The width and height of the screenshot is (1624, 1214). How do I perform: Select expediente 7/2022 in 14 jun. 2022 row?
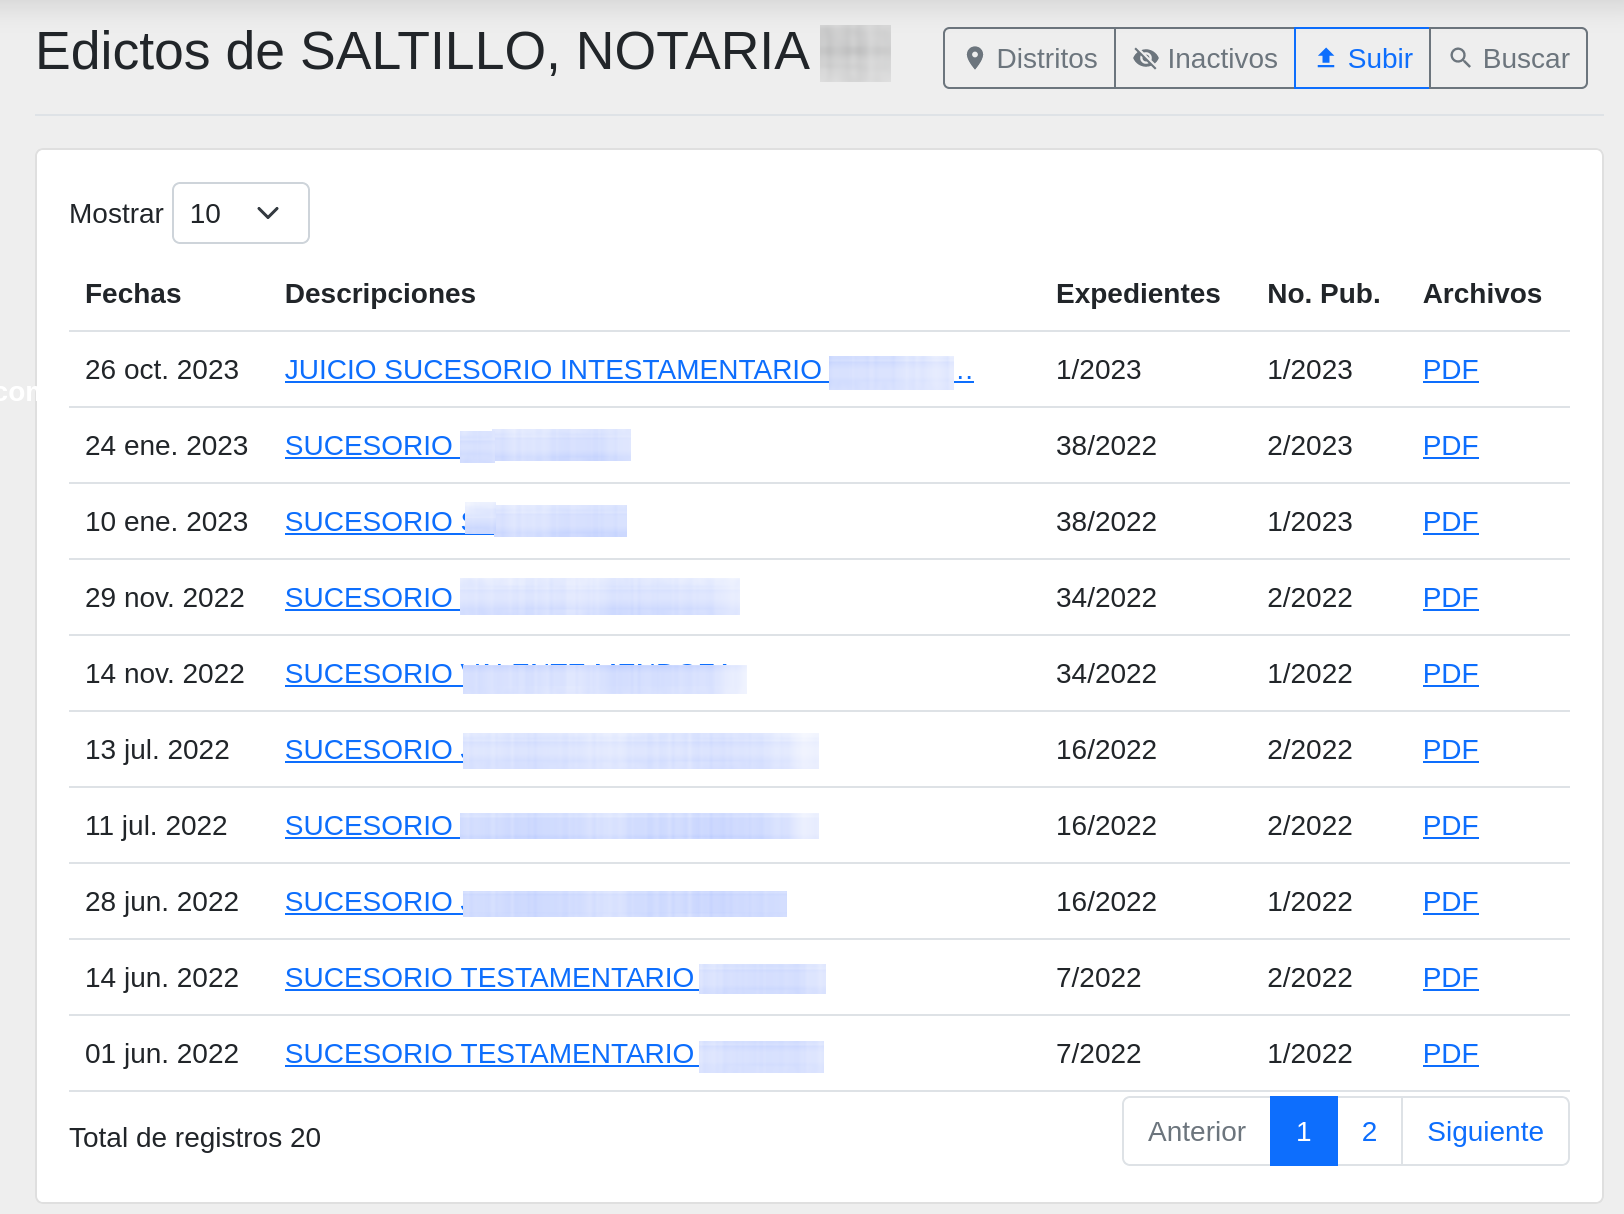(1098, 978)
